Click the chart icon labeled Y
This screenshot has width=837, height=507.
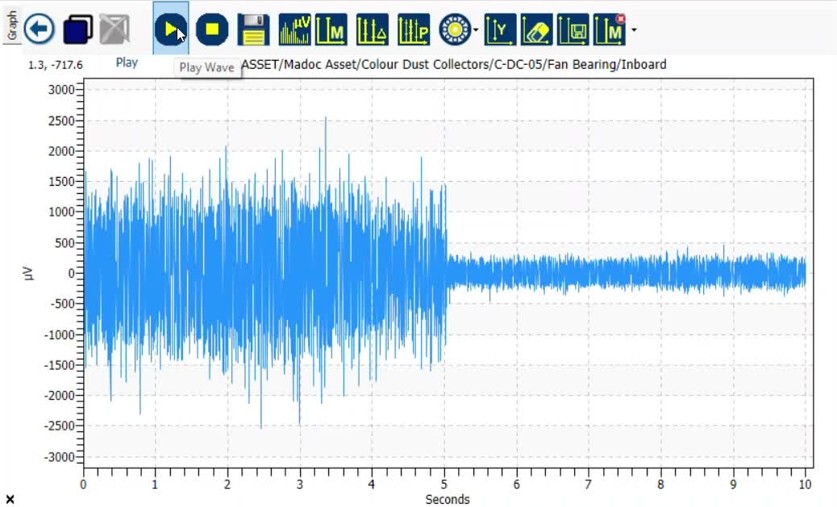coord(500,30)
